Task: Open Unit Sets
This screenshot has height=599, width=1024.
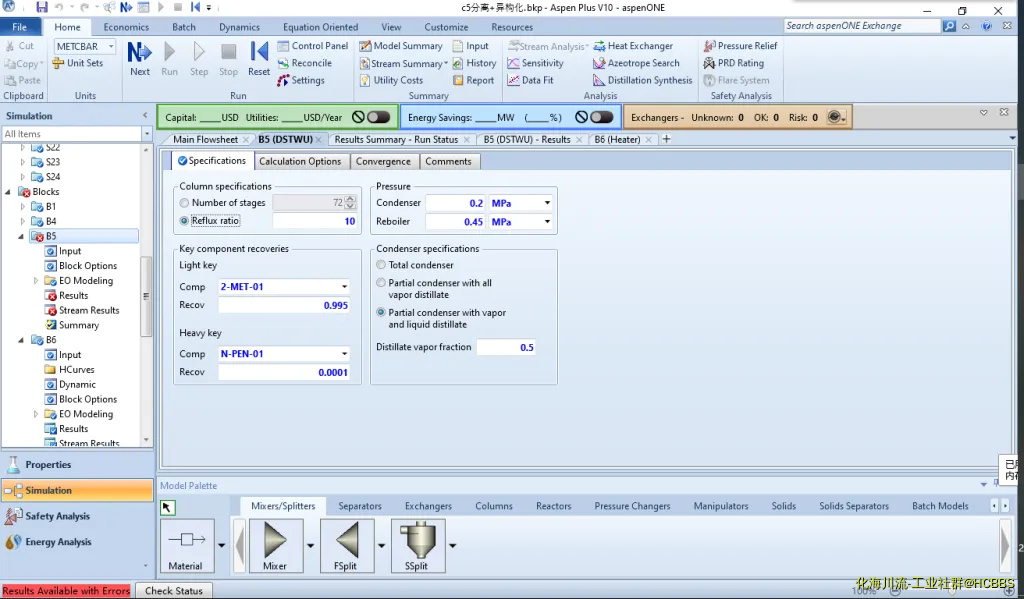Action: [x=78, y=63]
